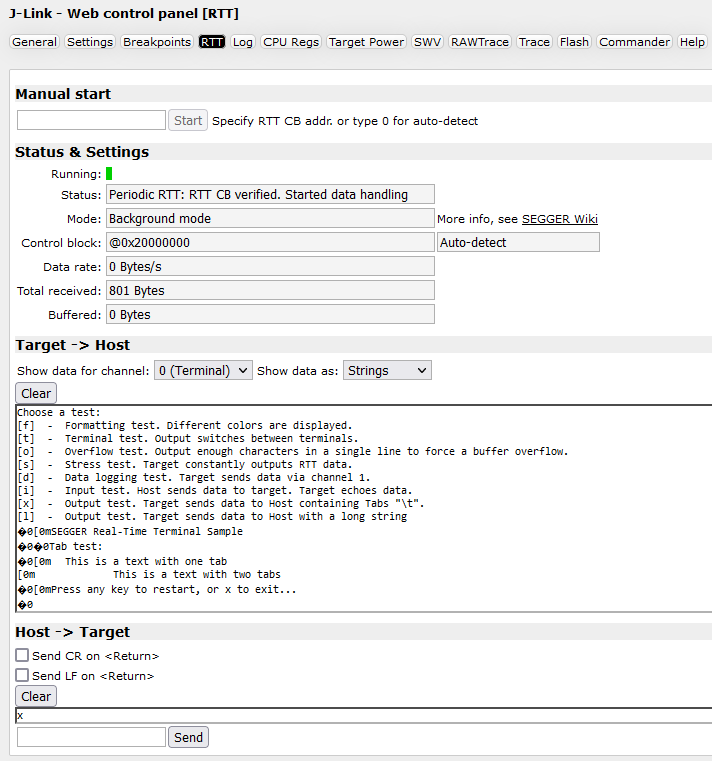The width and height of the screenshot is (712, 761).
Task: Switch to Target Power tab
Action: [366, 42]
